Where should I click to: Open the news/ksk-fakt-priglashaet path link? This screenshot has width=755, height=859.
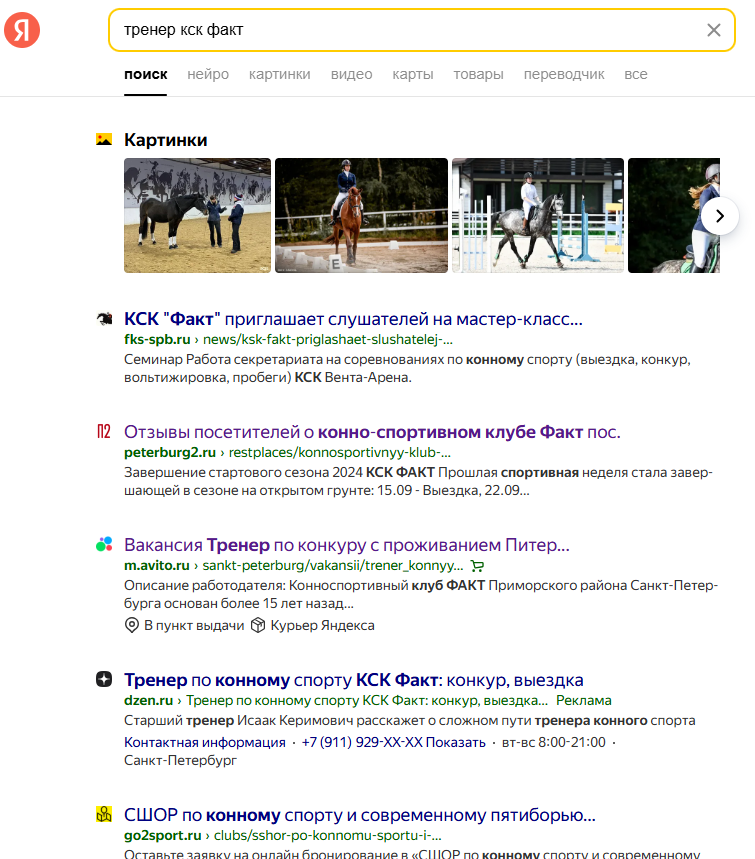[x=328, y=339]
